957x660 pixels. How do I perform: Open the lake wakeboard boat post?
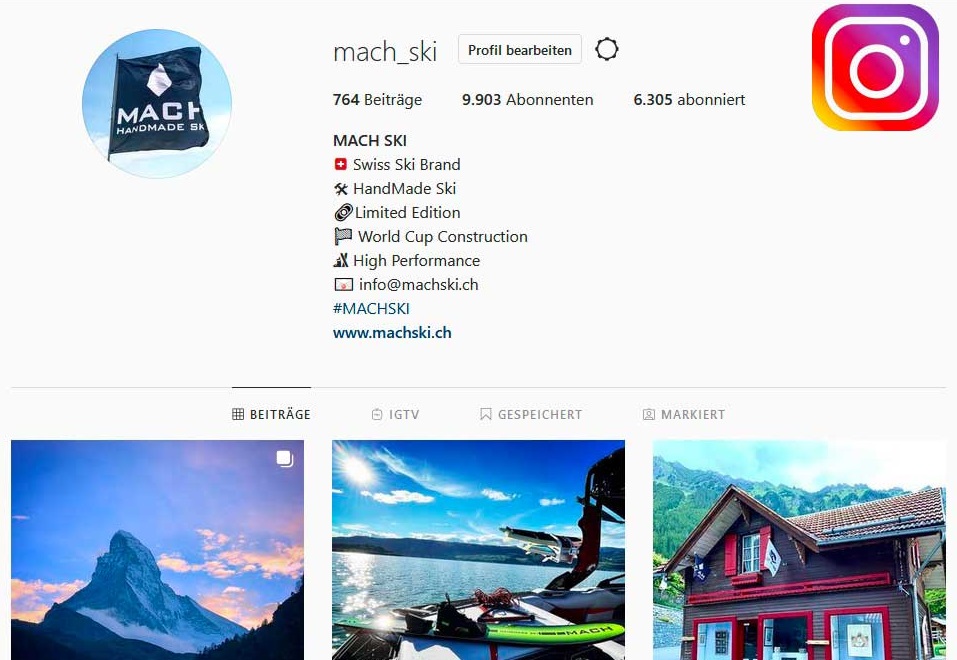[x=478, y=550]
